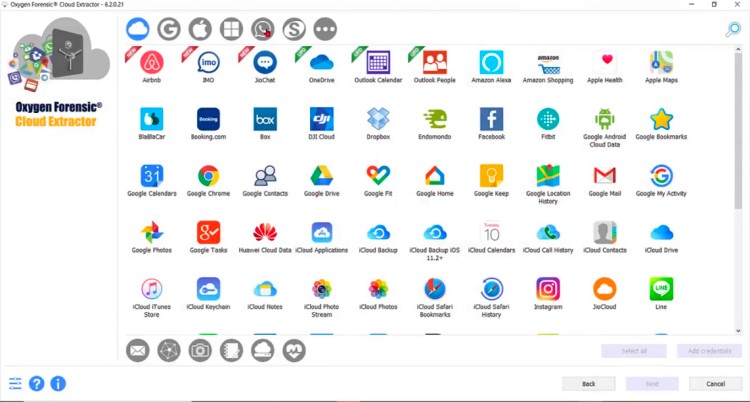Filter services by Apple category
750x402 pixels.
click(x=200, y=30)
